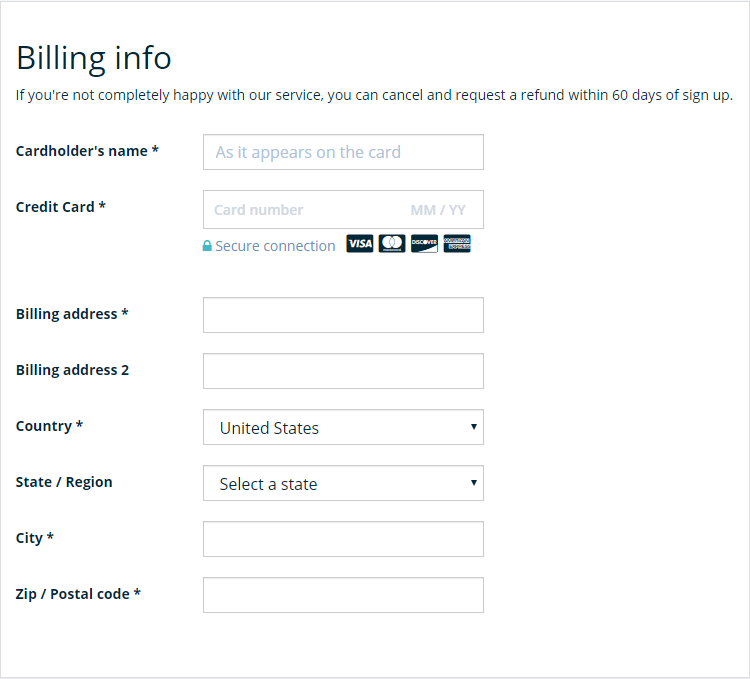Click the Billing info heading
750x679 pixels.
point(94,58)
